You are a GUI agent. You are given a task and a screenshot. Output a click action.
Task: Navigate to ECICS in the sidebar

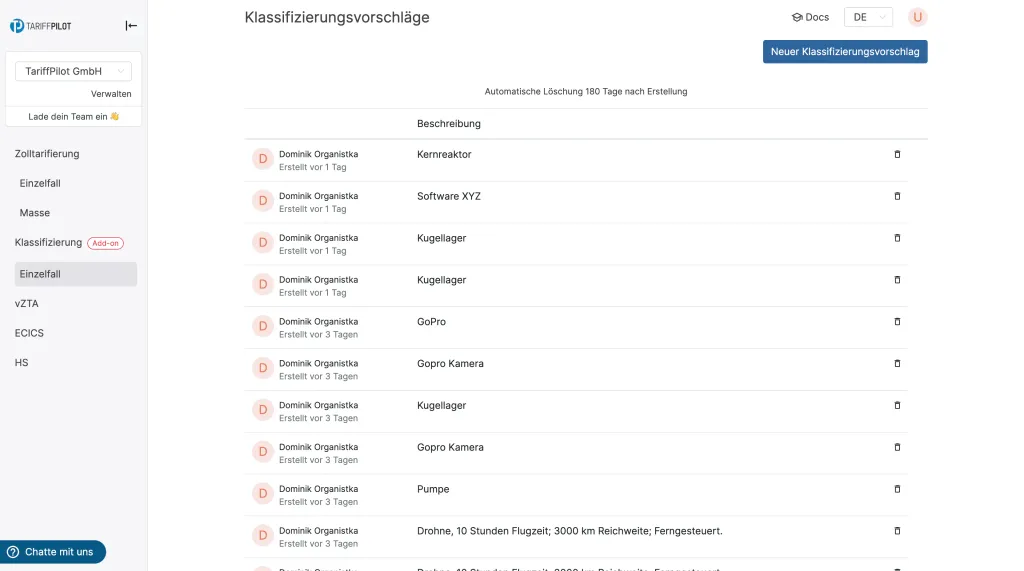[29, 333]
